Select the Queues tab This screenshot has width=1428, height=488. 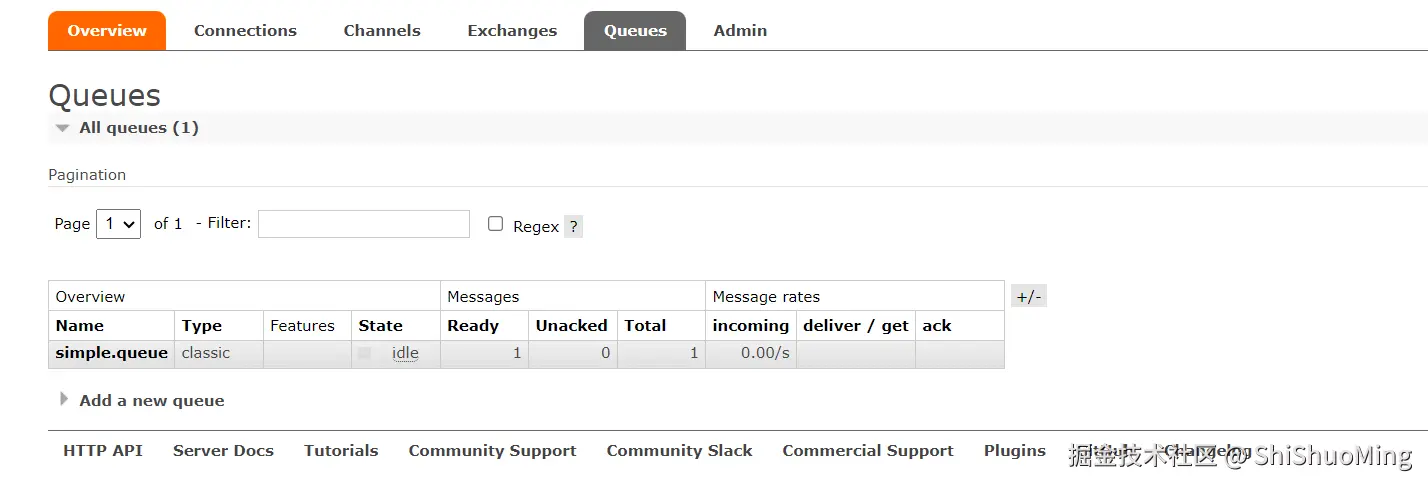point(635,30)
